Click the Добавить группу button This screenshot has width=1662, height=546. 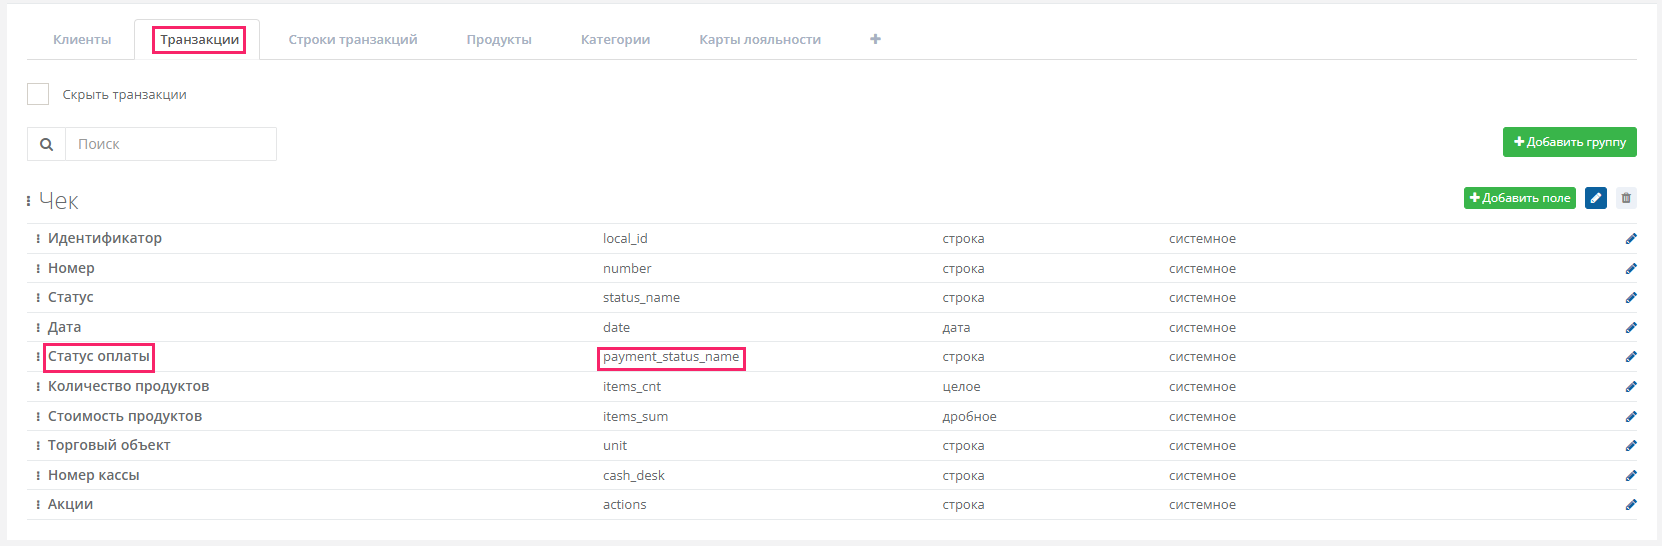(x=1570, y=142)
